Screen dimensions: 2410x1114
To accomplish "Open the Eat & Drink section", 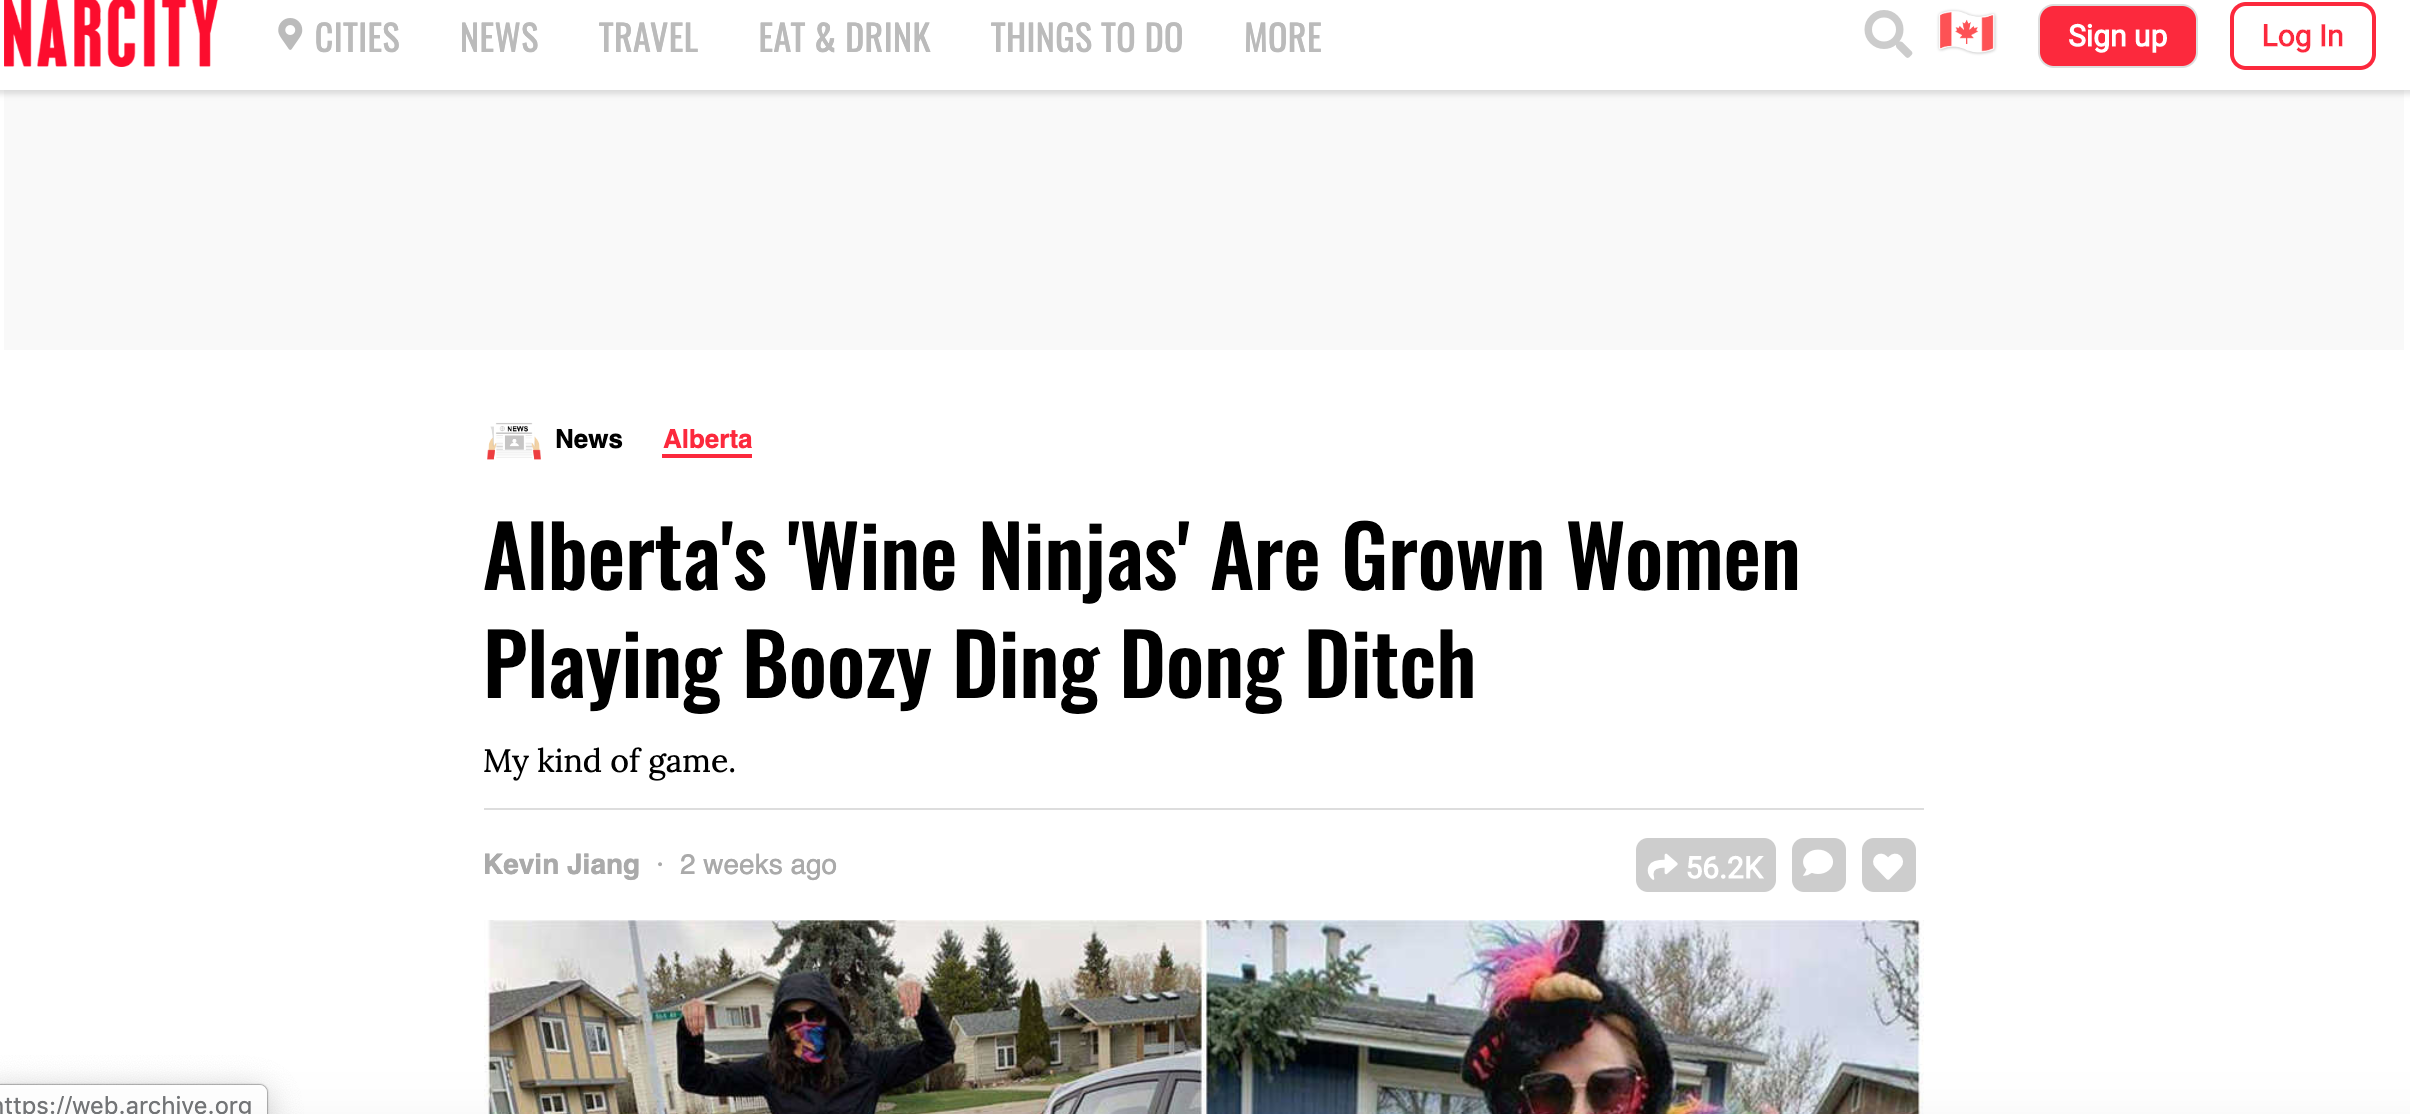I will click(x=844, y=38).
